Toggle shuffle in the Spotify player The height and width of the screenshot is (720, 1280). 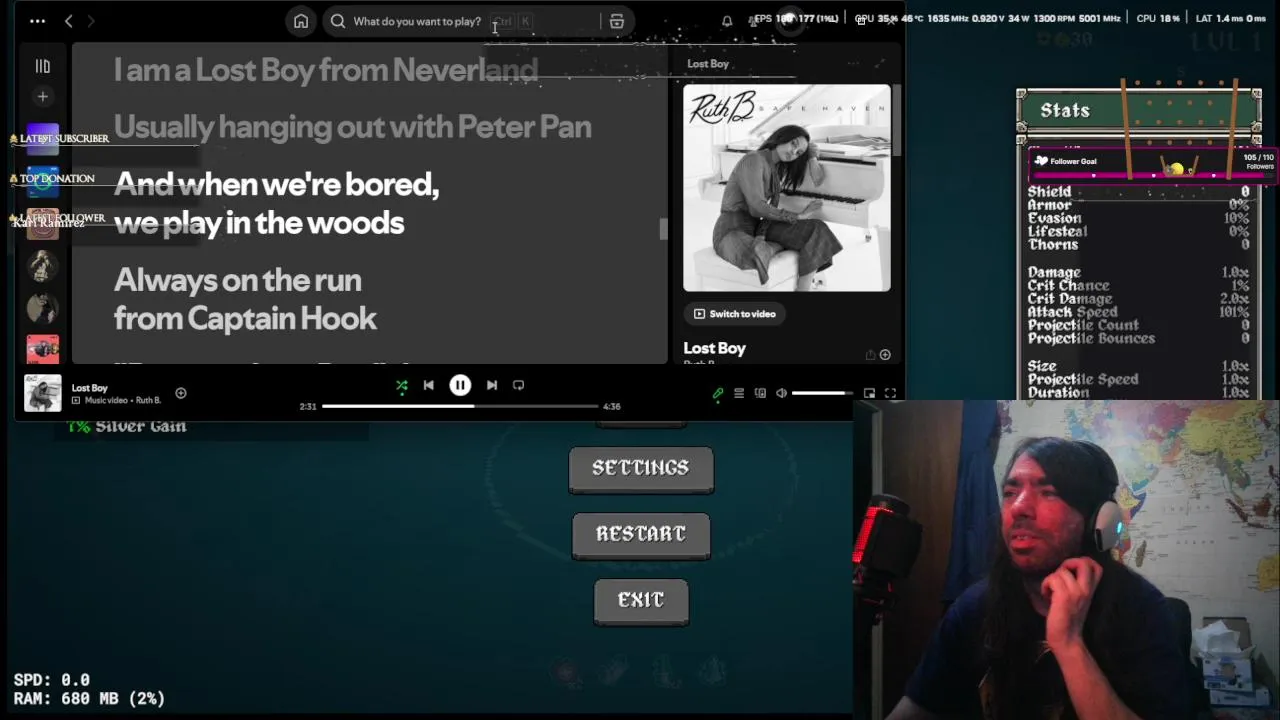(x=402, y=385)
